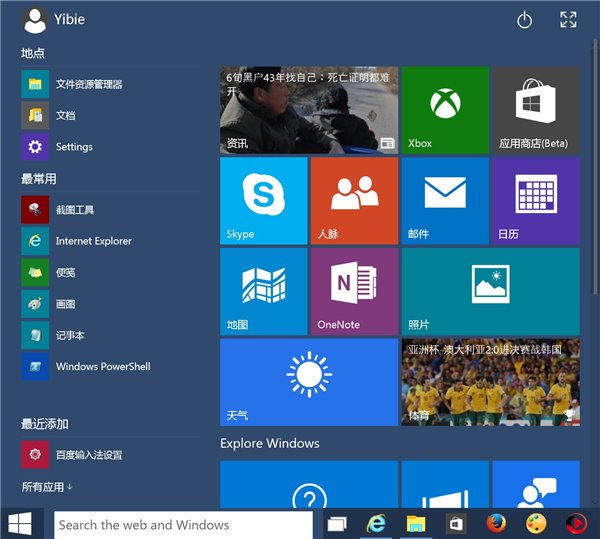
Task: Click the Windows Start button
Action: pos(20,524)
